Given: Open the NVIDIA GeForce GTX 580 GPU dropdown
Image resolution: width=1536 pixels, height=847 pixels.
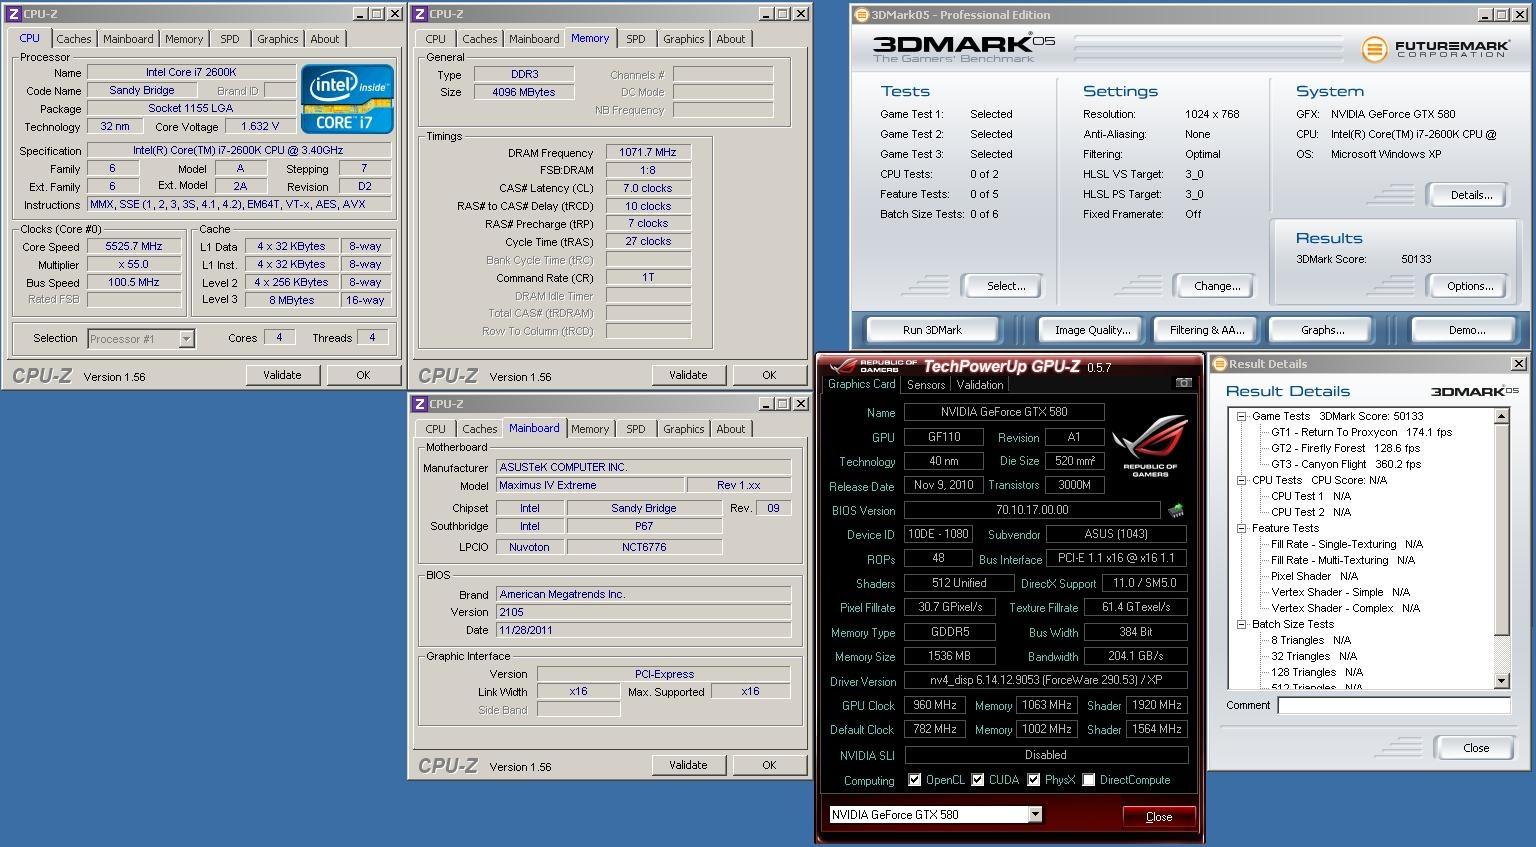Looking at the screenshot, I should pyautogui.click(x=1035, y=814).
